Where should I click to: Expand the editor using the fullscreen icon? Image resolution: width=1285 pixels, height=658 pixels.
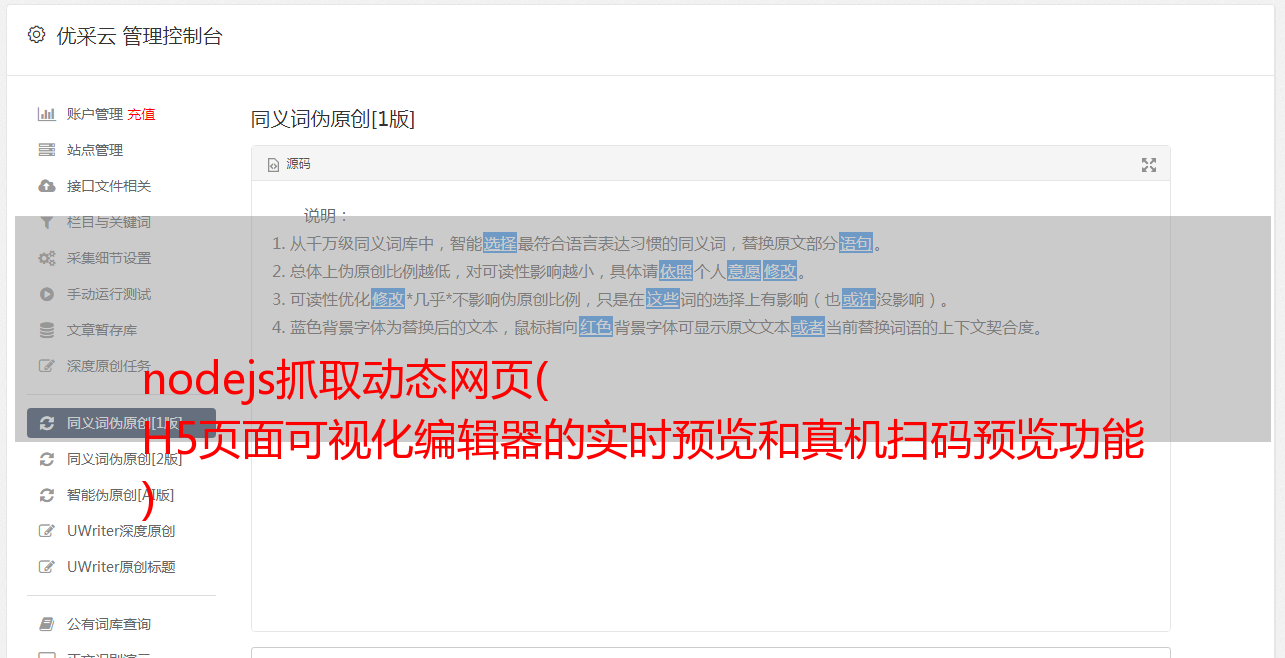(1149, 165)
